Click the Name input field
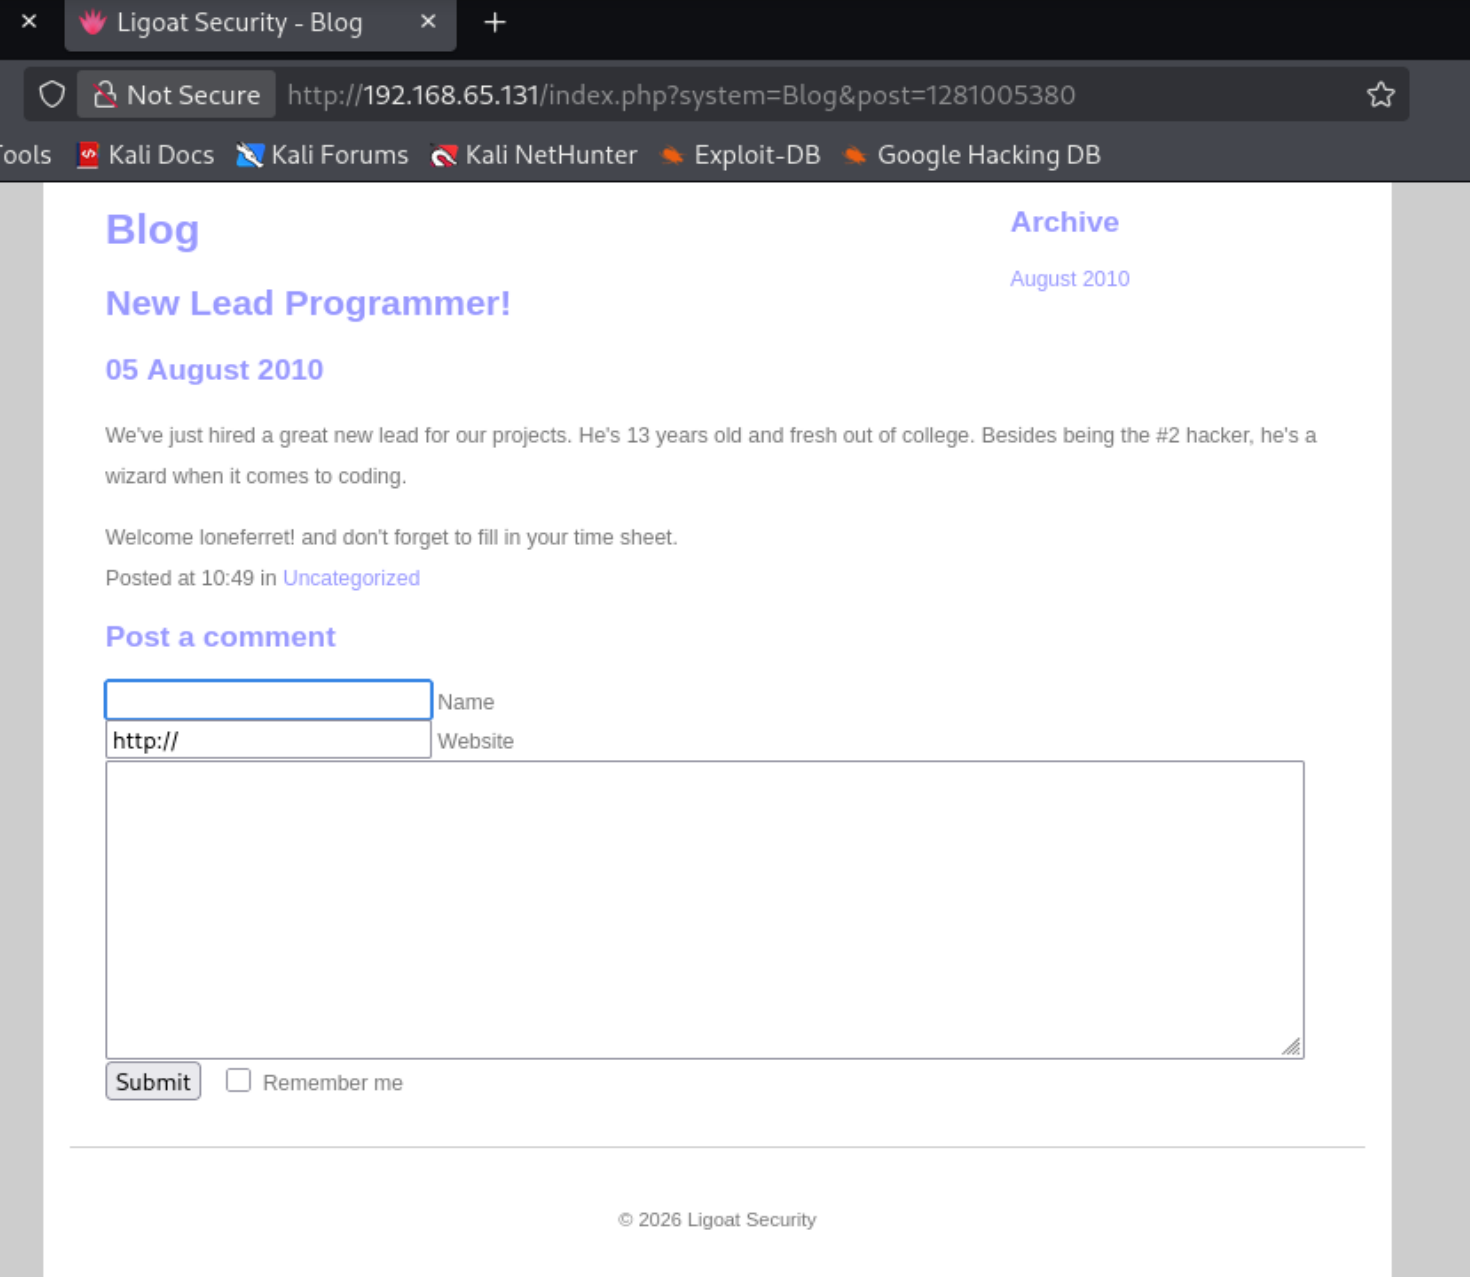The width and height of the screenshot is (1470, 1277). 268,700
